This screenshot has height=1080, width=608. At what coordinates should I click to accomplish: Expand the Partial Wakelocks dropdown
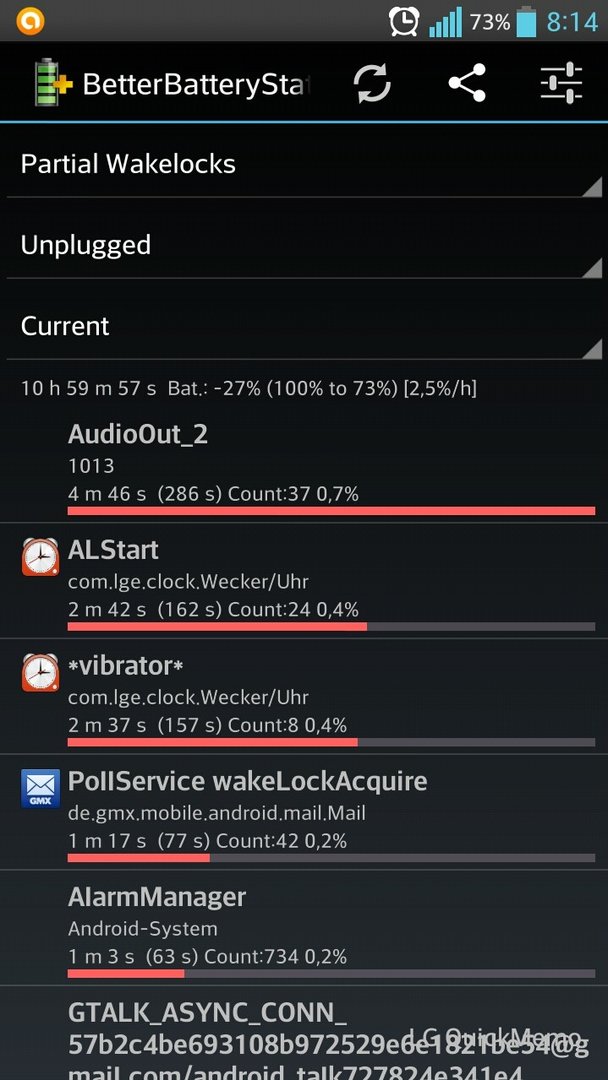pos(304,164)
